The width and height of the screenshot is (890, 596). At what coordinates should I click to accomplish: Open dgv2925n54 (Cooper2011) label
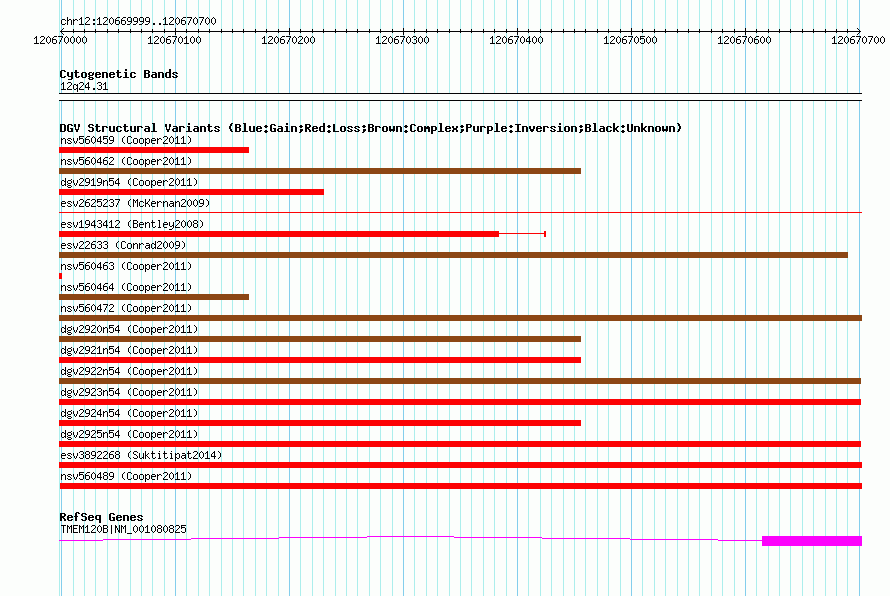point(129,434)
